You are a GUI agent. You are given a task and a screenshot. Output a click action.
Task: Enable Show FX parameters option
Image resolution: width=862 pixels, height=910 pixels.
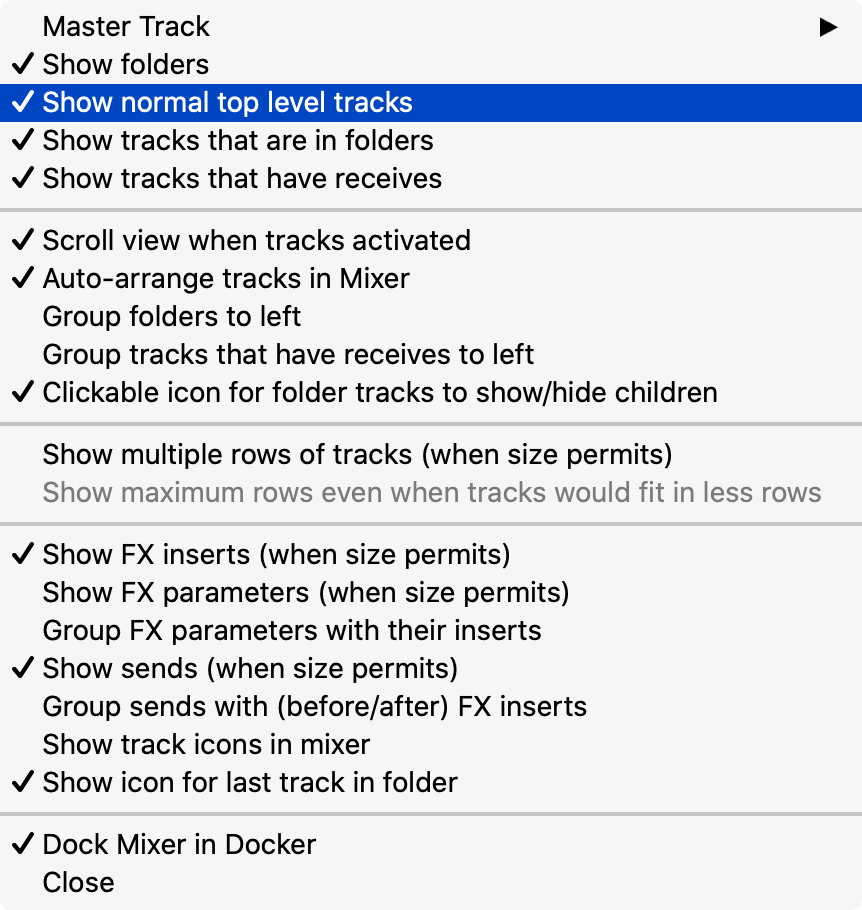pos(306,593)
